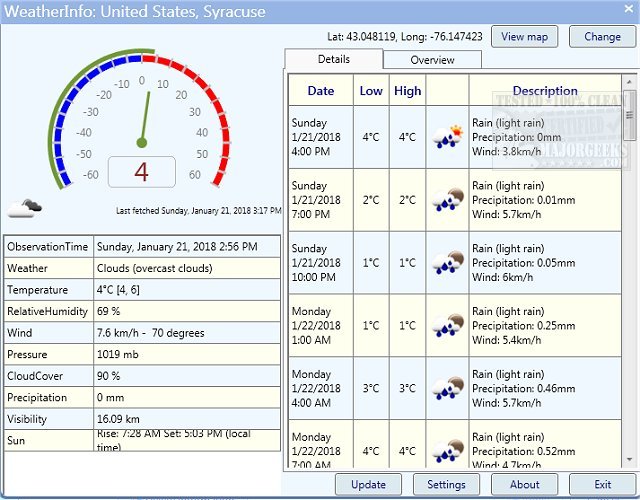This screenshot has height=500, width=640.
Task: Click the description with 'Precipitation: 0.05mm'
Action: (x=545, y=263)
